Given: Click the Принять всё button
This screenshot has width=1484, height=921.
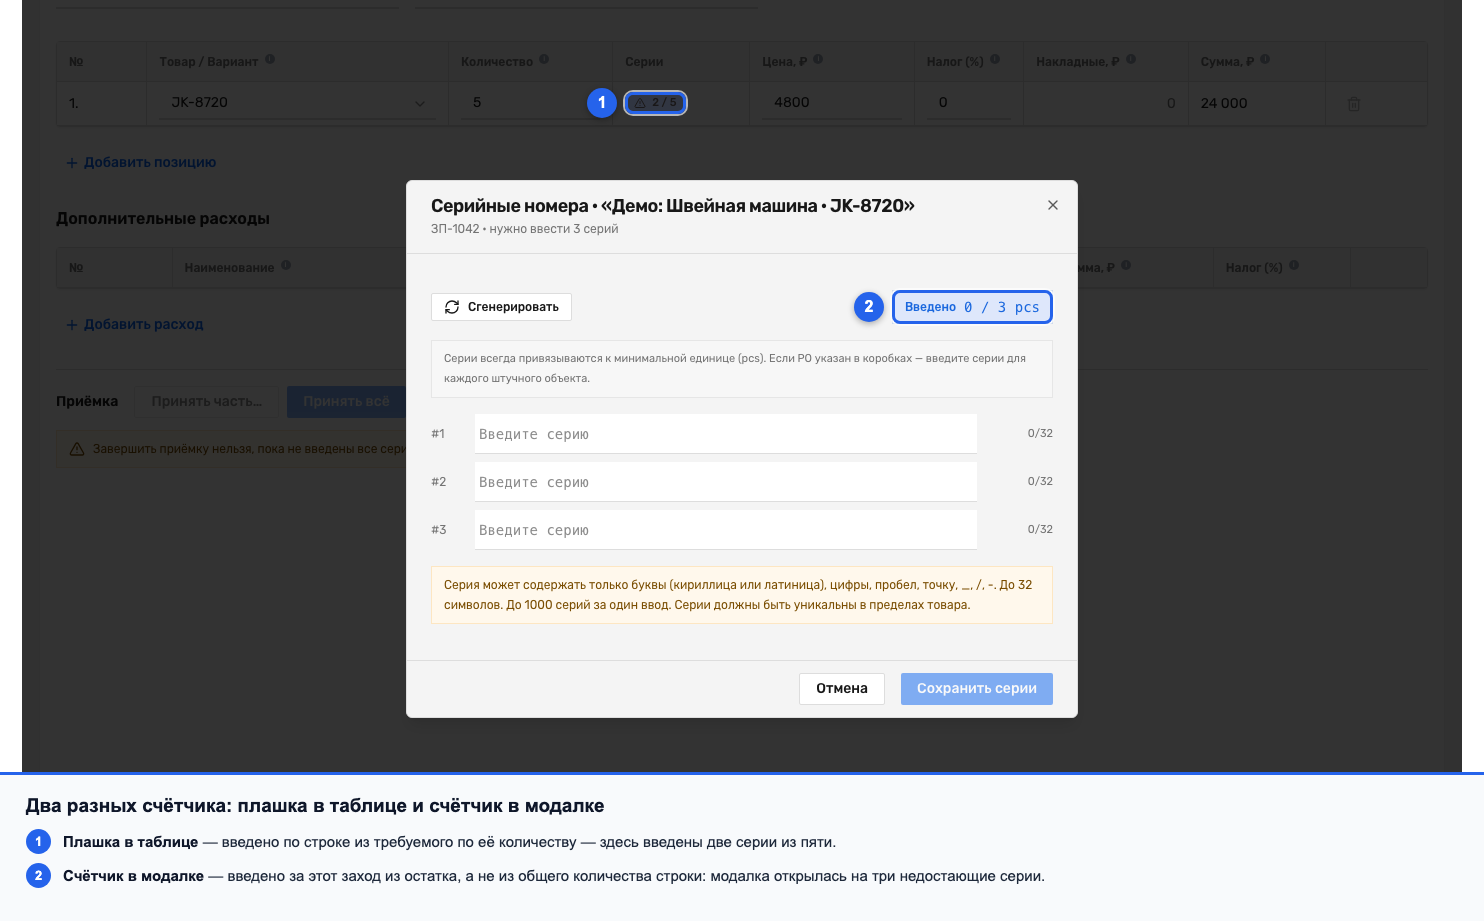Looking at the screenshot, I should pyautogui.click(x=346, y=401).
